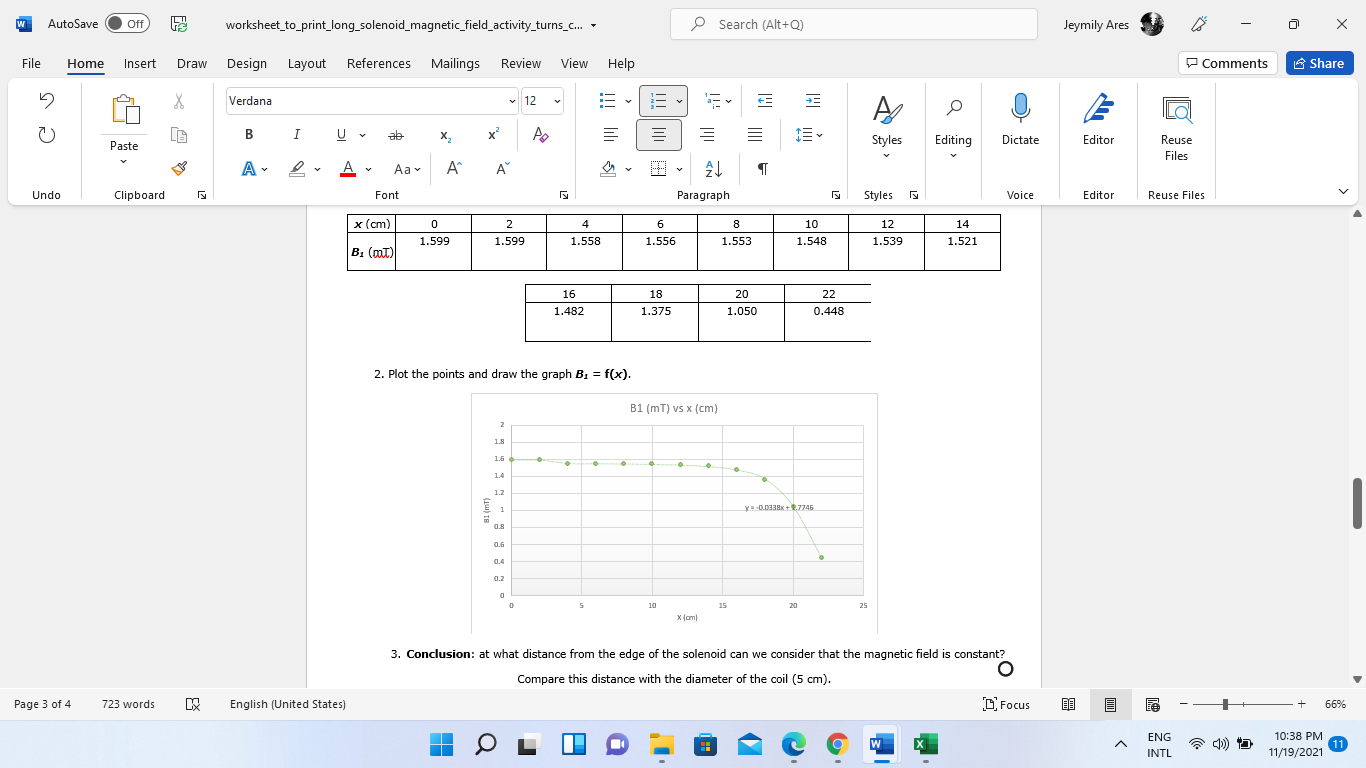
Task: Click the Redo arrow icon
Action: tap(46, 134)
